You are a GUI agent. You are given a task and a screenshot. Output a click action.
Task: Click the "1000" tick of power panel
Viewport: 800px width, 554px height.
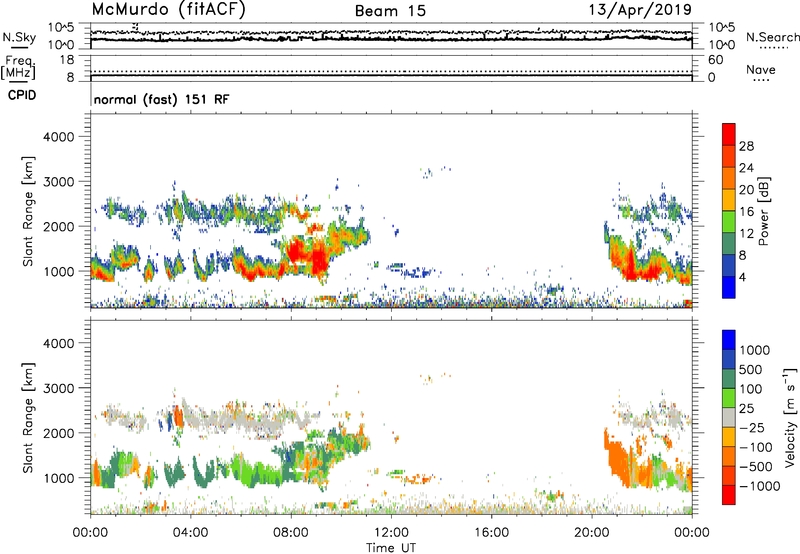[58, 271]
